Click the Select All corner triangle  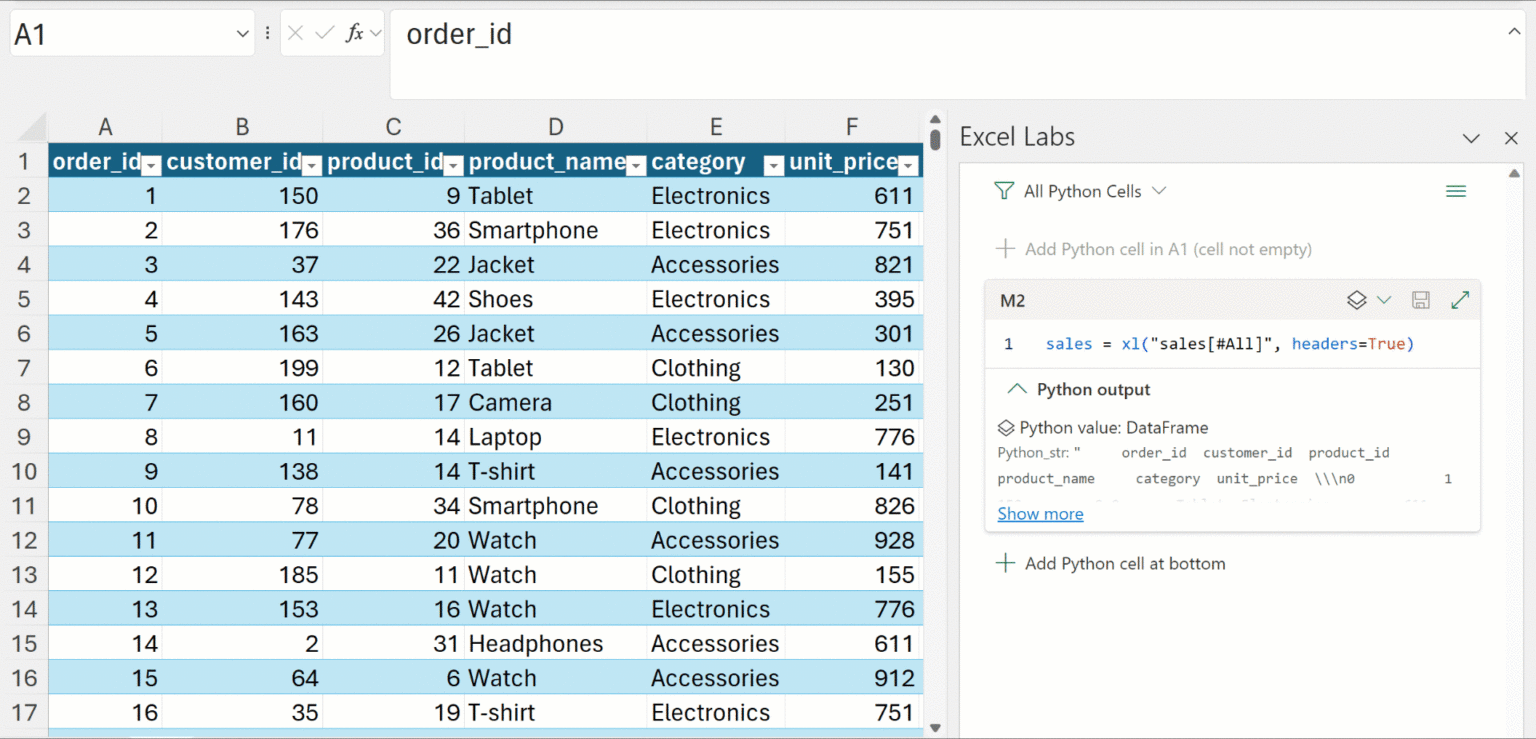pyautogui.click(x=33, y=128)
